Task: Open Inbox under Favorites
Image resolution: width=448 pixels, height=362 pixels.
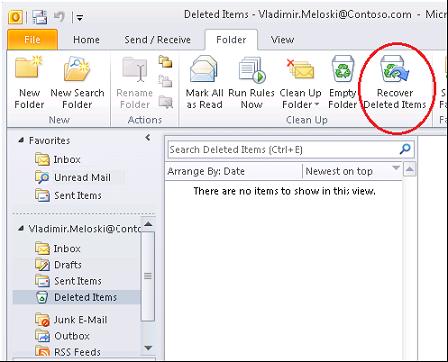Action: [x=58, y=159]
